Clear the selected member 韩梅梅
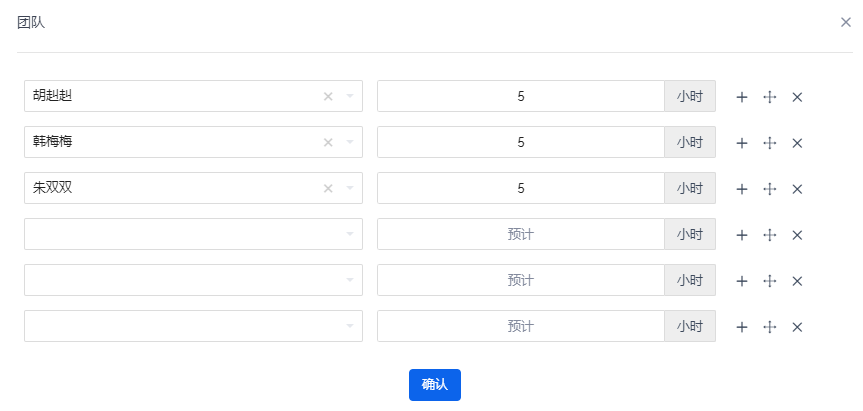Viewport: 863px width, 411px height. (x=328, y=143)
